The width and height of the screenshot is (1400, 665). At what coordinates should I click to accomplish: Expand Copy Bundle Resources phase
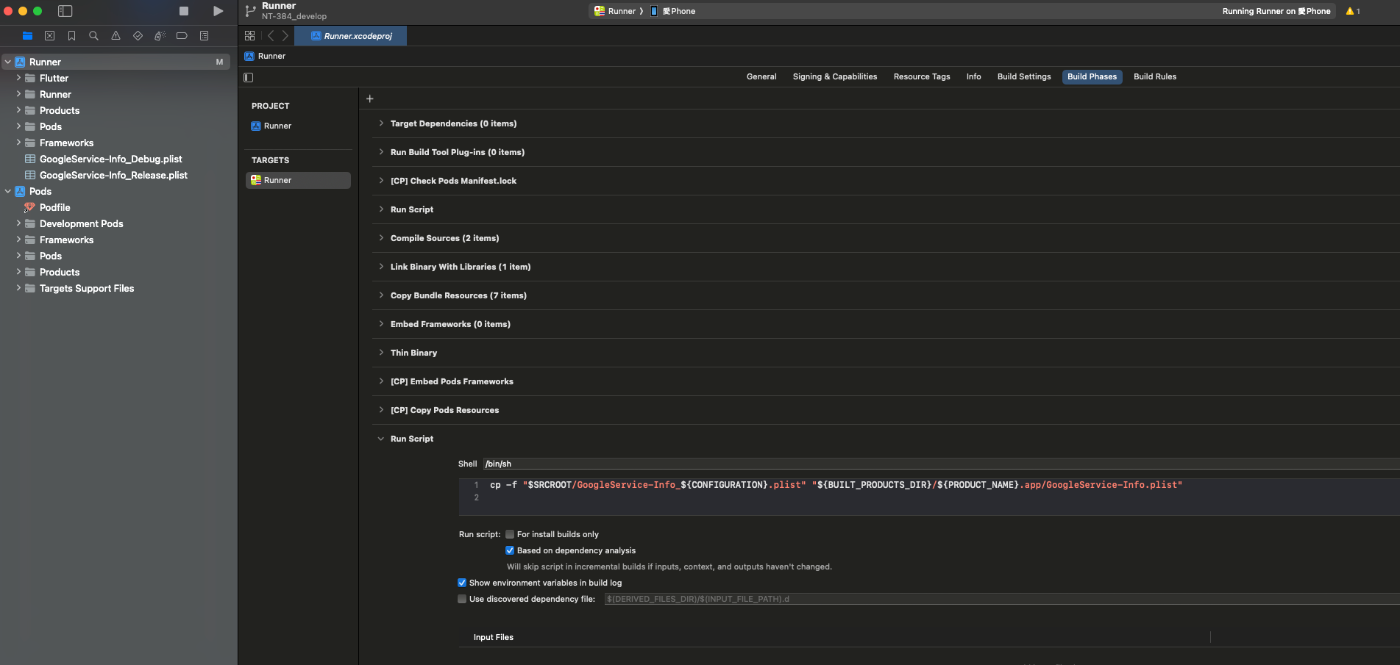pos(380,295)
